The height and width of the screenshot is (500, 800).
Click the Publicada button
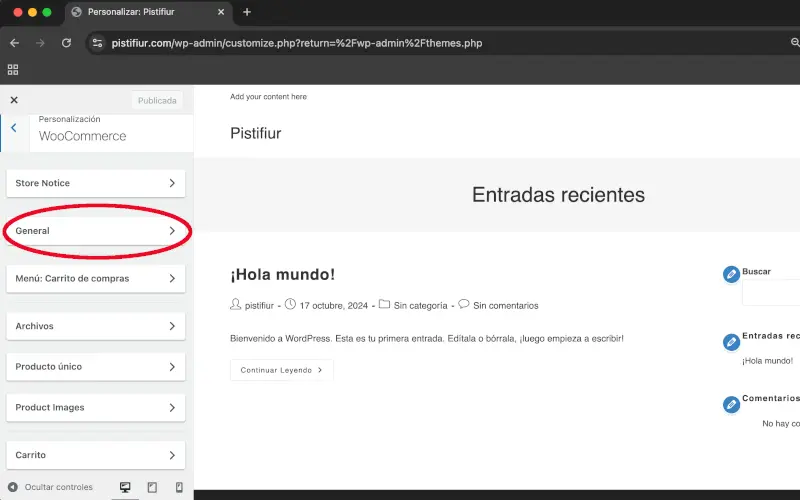[x=157, y=101]
